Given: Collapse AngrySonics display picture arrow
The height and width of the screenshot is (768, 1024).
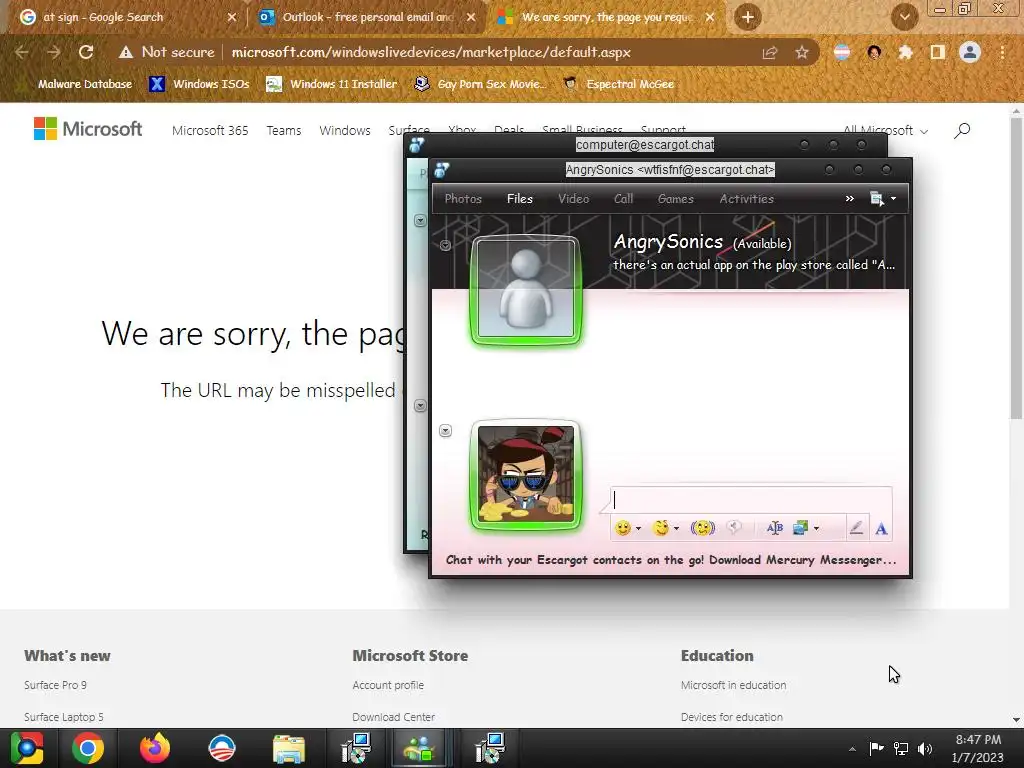Looking at the screenshot, I should [x=445, y=246].
